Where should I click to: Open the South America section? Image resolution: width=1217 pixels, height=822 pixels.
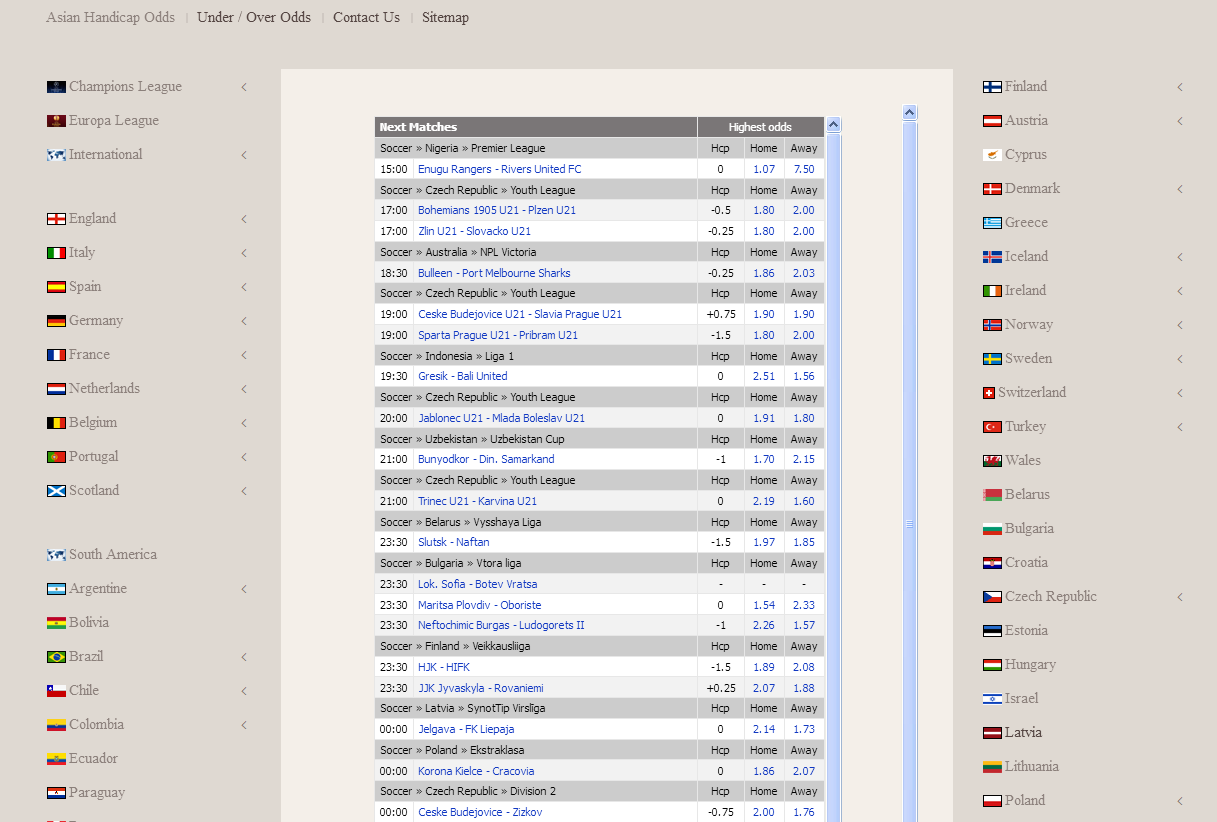tap(113, 554)
